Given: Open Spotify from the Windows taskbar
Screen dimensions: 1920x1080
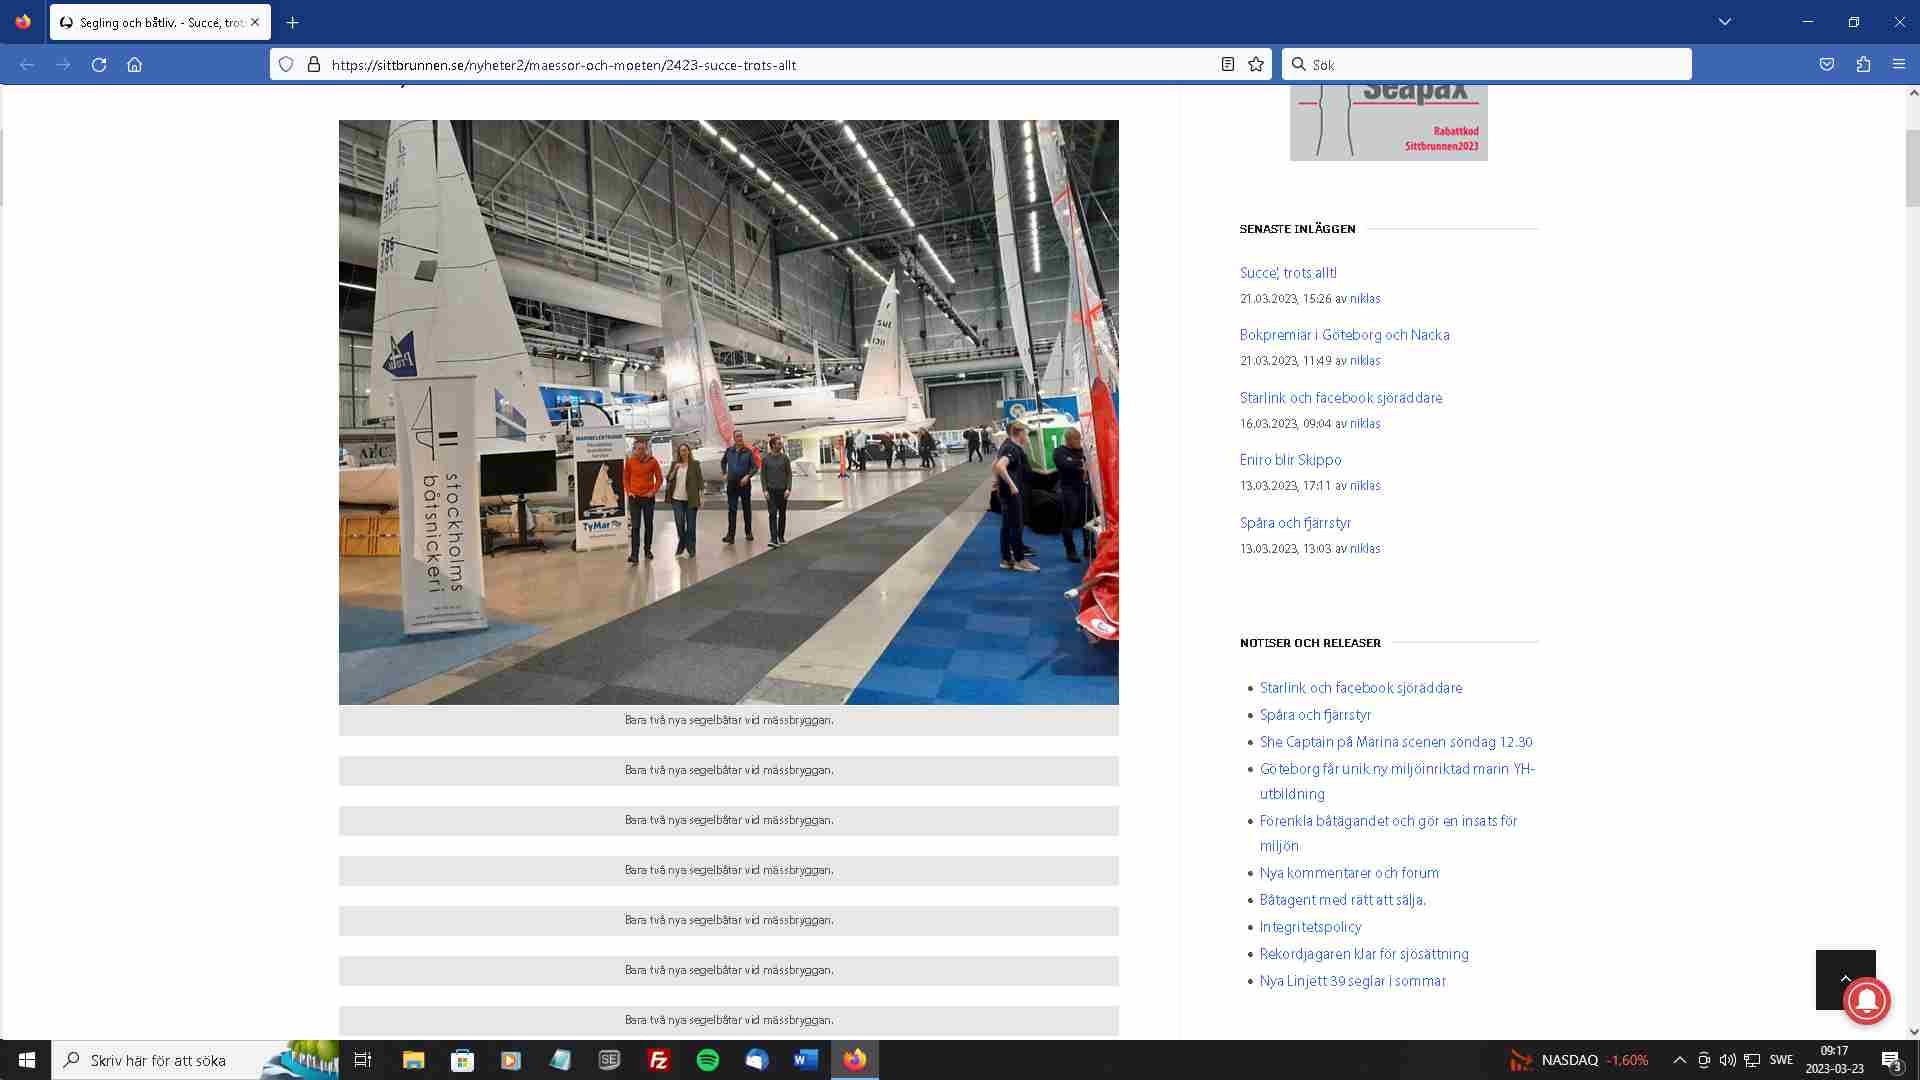Looking at the screenshot, I should point(707,1060).
